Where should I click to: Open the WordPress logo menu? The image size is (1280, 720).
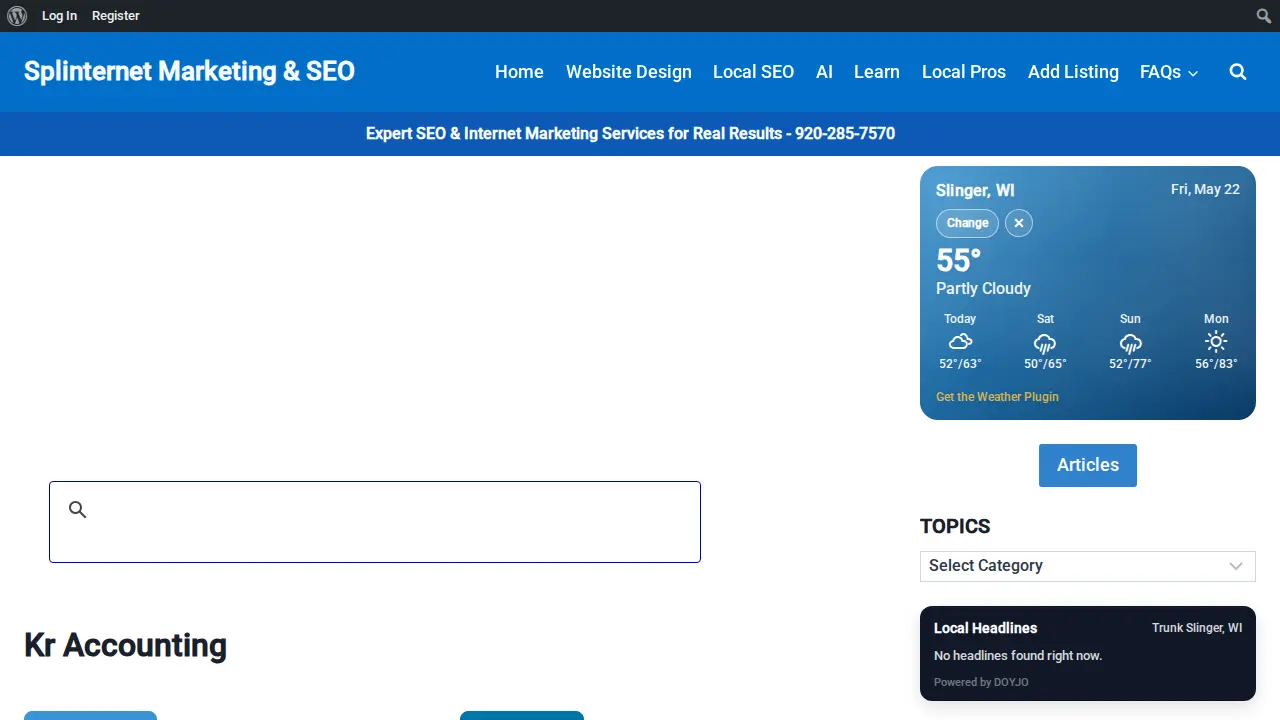[17, 16]
